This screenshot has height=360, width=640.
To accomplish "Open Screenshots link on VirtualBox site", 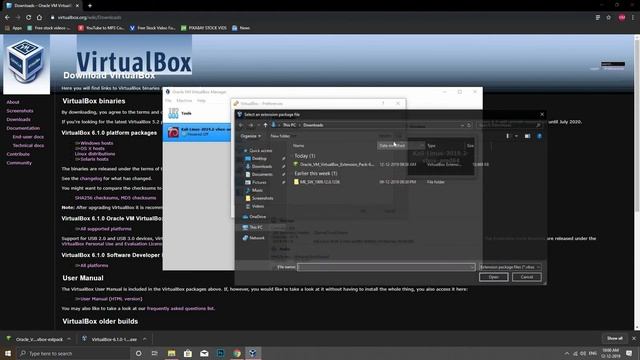I will pos(20,111).
